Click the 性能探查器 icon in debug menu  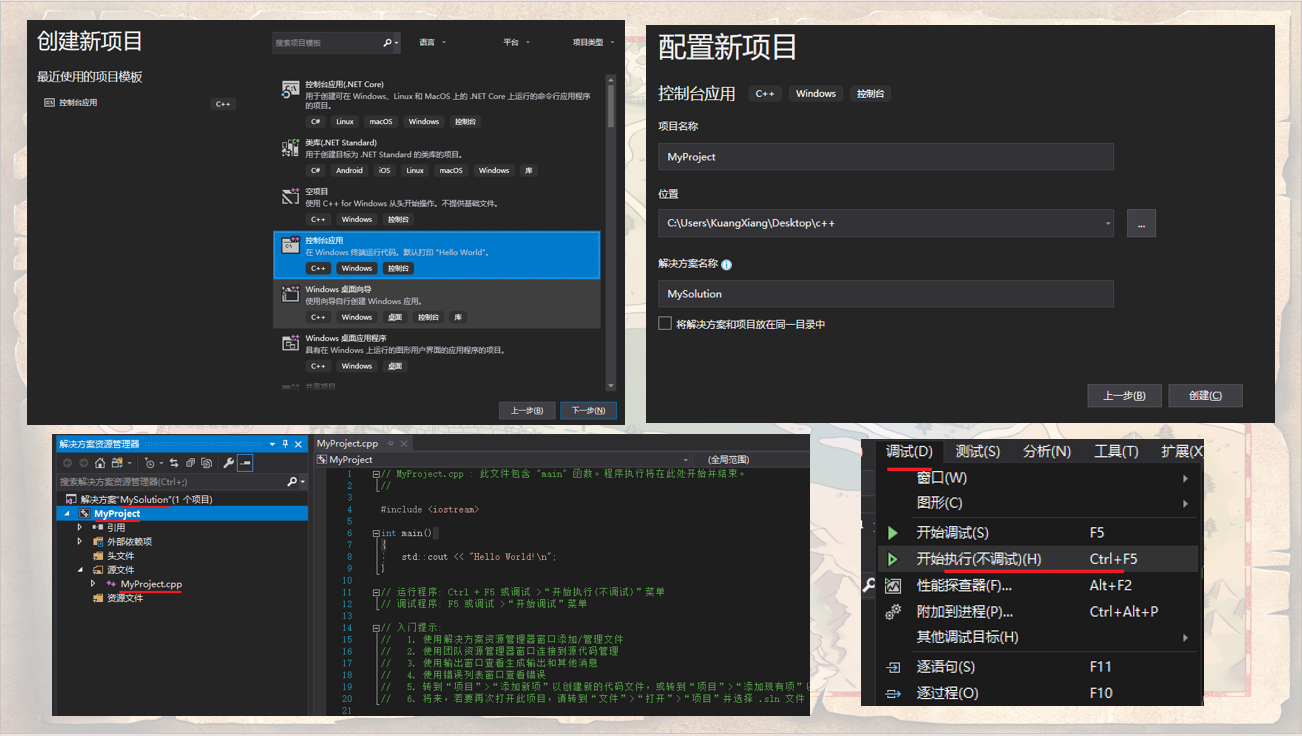click(x=893, y=586)
